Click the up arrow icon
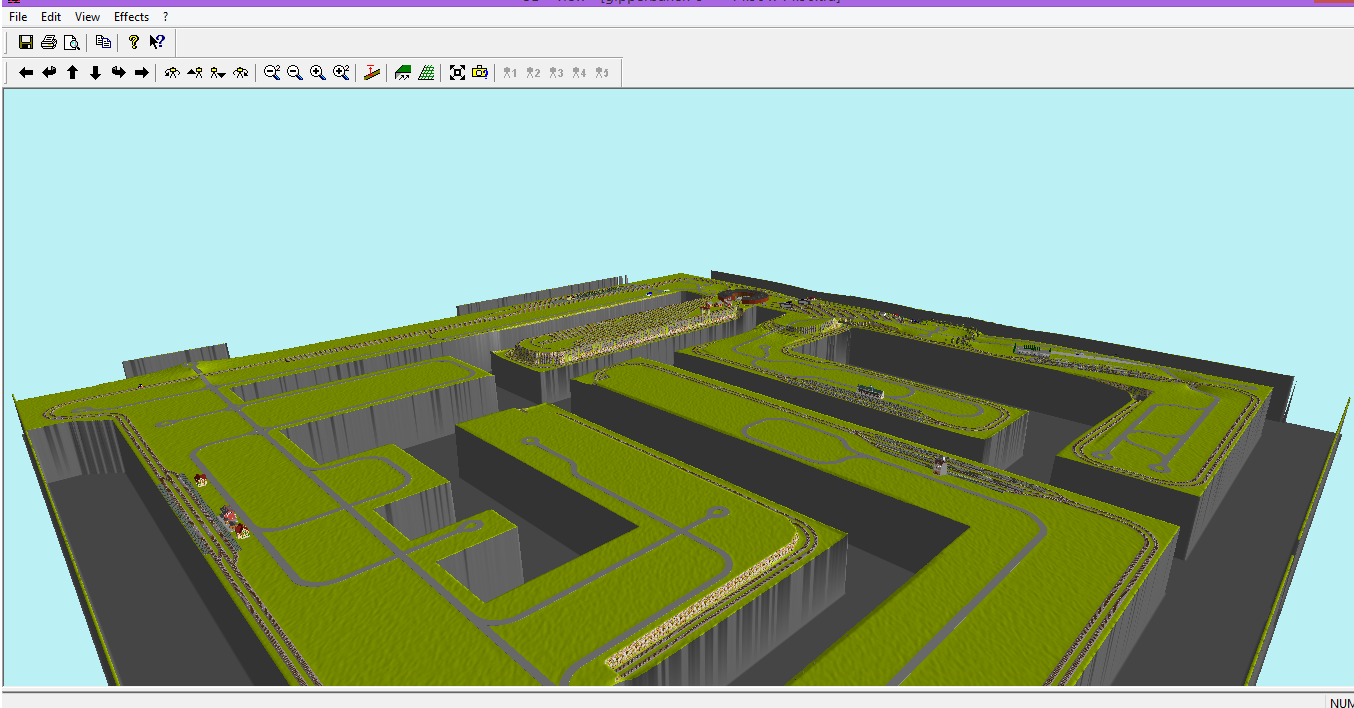This screenshot has height=708, width=1354. pyautogui.click(x=72, y=73)
